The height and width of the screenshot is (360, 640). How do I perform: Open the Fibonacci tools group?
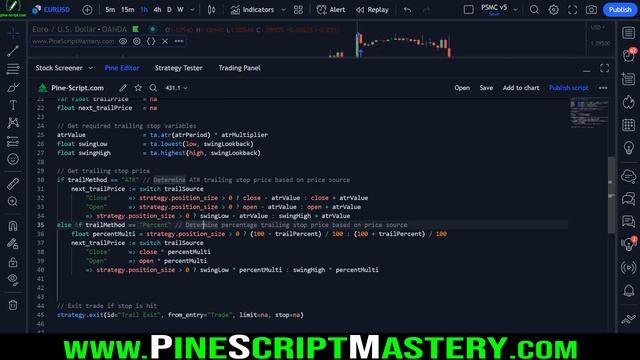(x=13, y=69)
